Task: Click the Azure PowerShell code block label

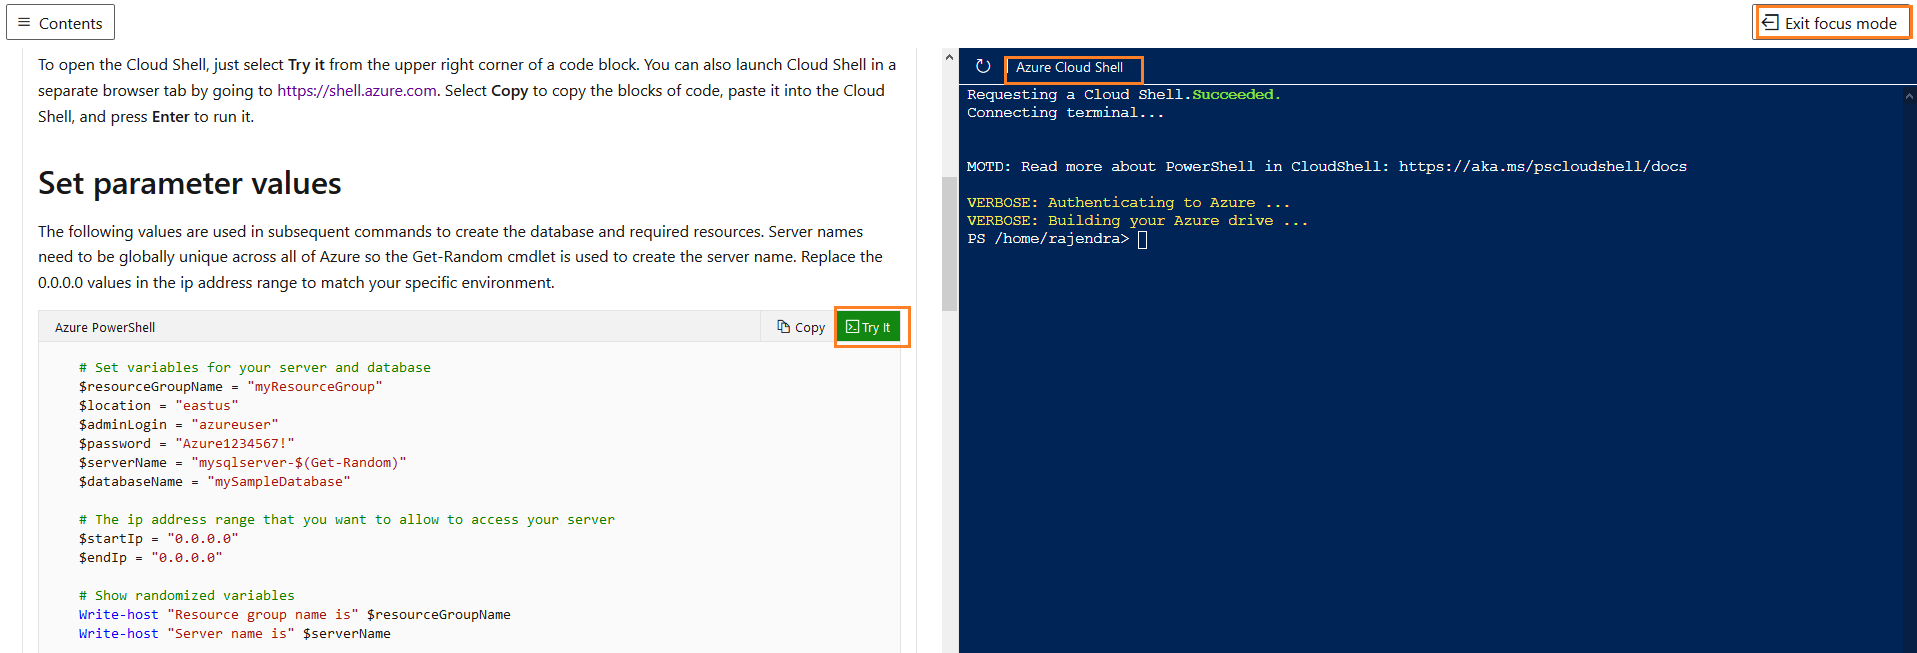Action: [105, 327]
